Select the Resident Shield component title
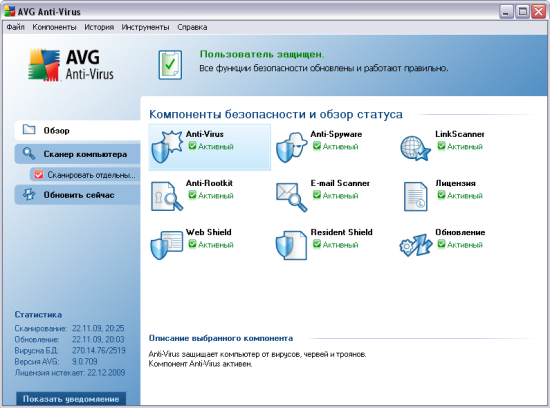The height and width of the screenshot is (408, 550). [341, 232]
